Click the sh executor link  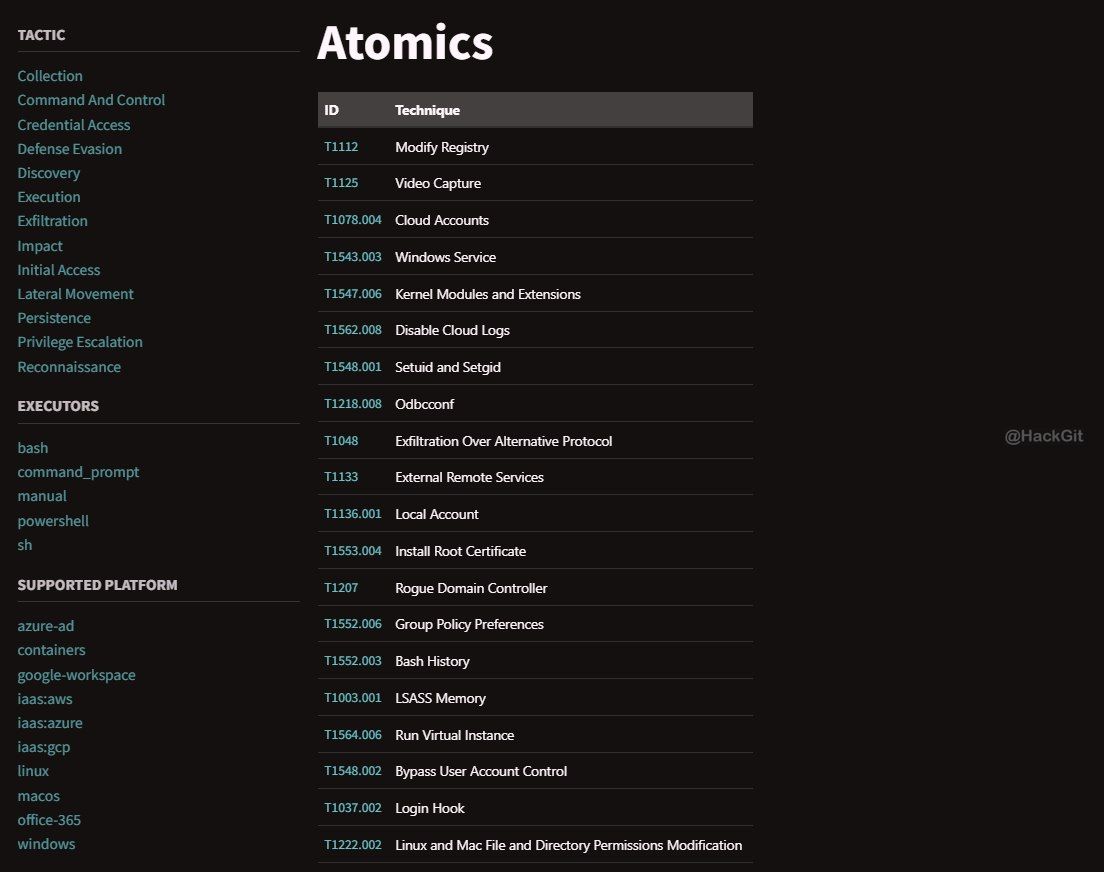click(x=25, y=545)
